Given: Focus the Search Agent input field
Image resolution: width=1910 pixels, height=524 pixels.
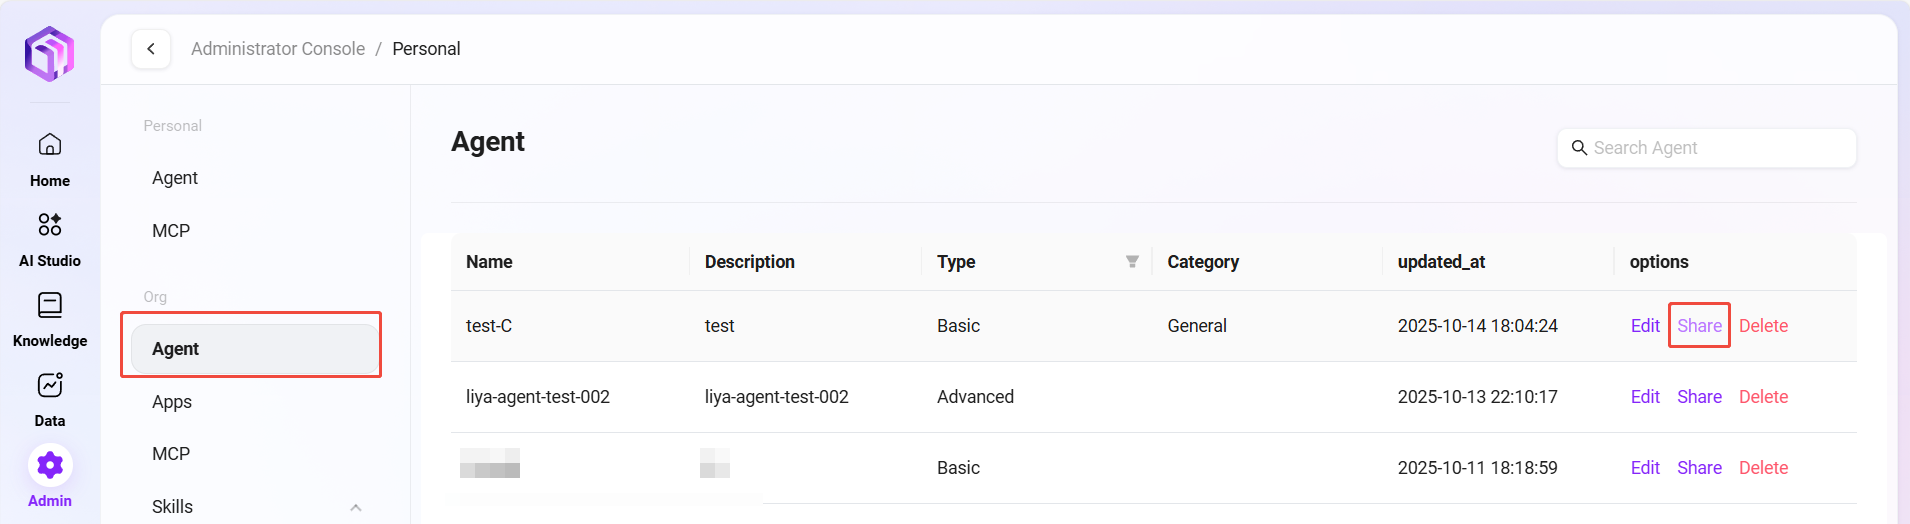Looking at the screenshot, I should 1718,148.
